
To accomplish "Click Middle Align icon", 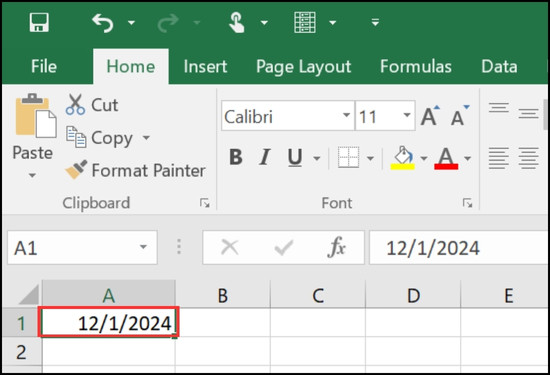I will pos(528,113).
